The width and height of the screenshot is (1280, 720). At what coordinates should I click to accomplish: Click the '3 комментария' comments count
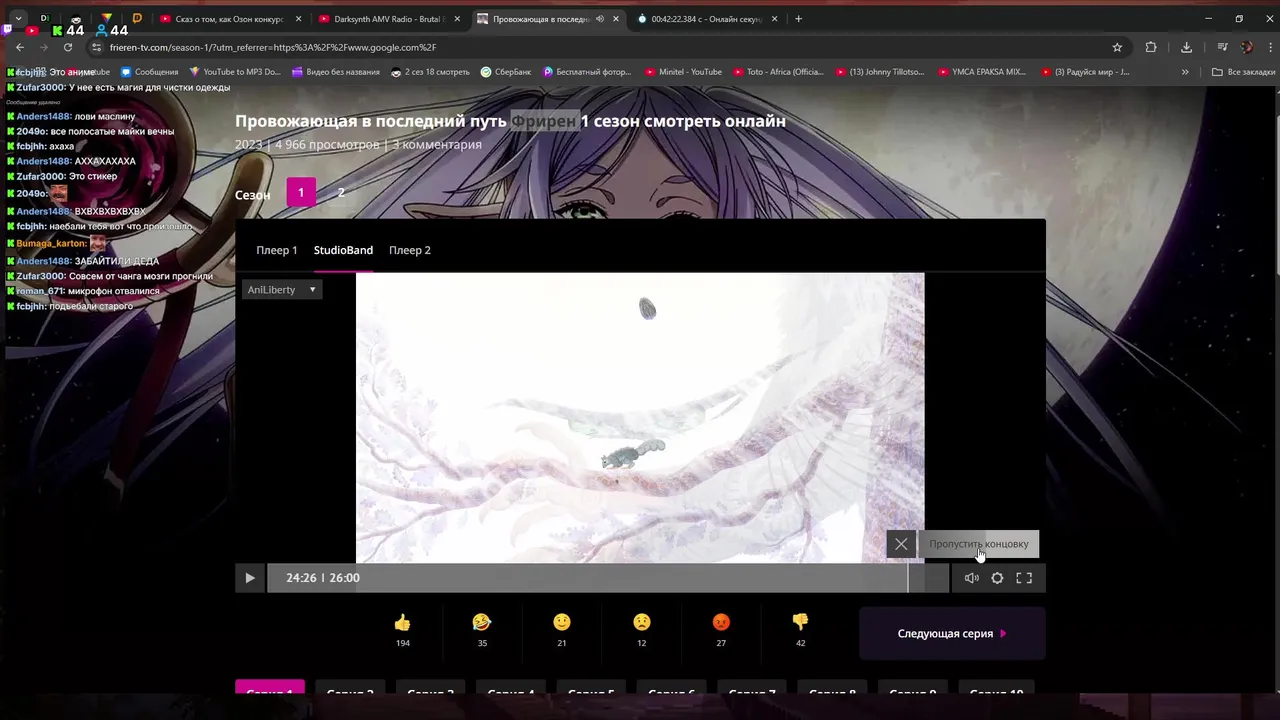437,144
